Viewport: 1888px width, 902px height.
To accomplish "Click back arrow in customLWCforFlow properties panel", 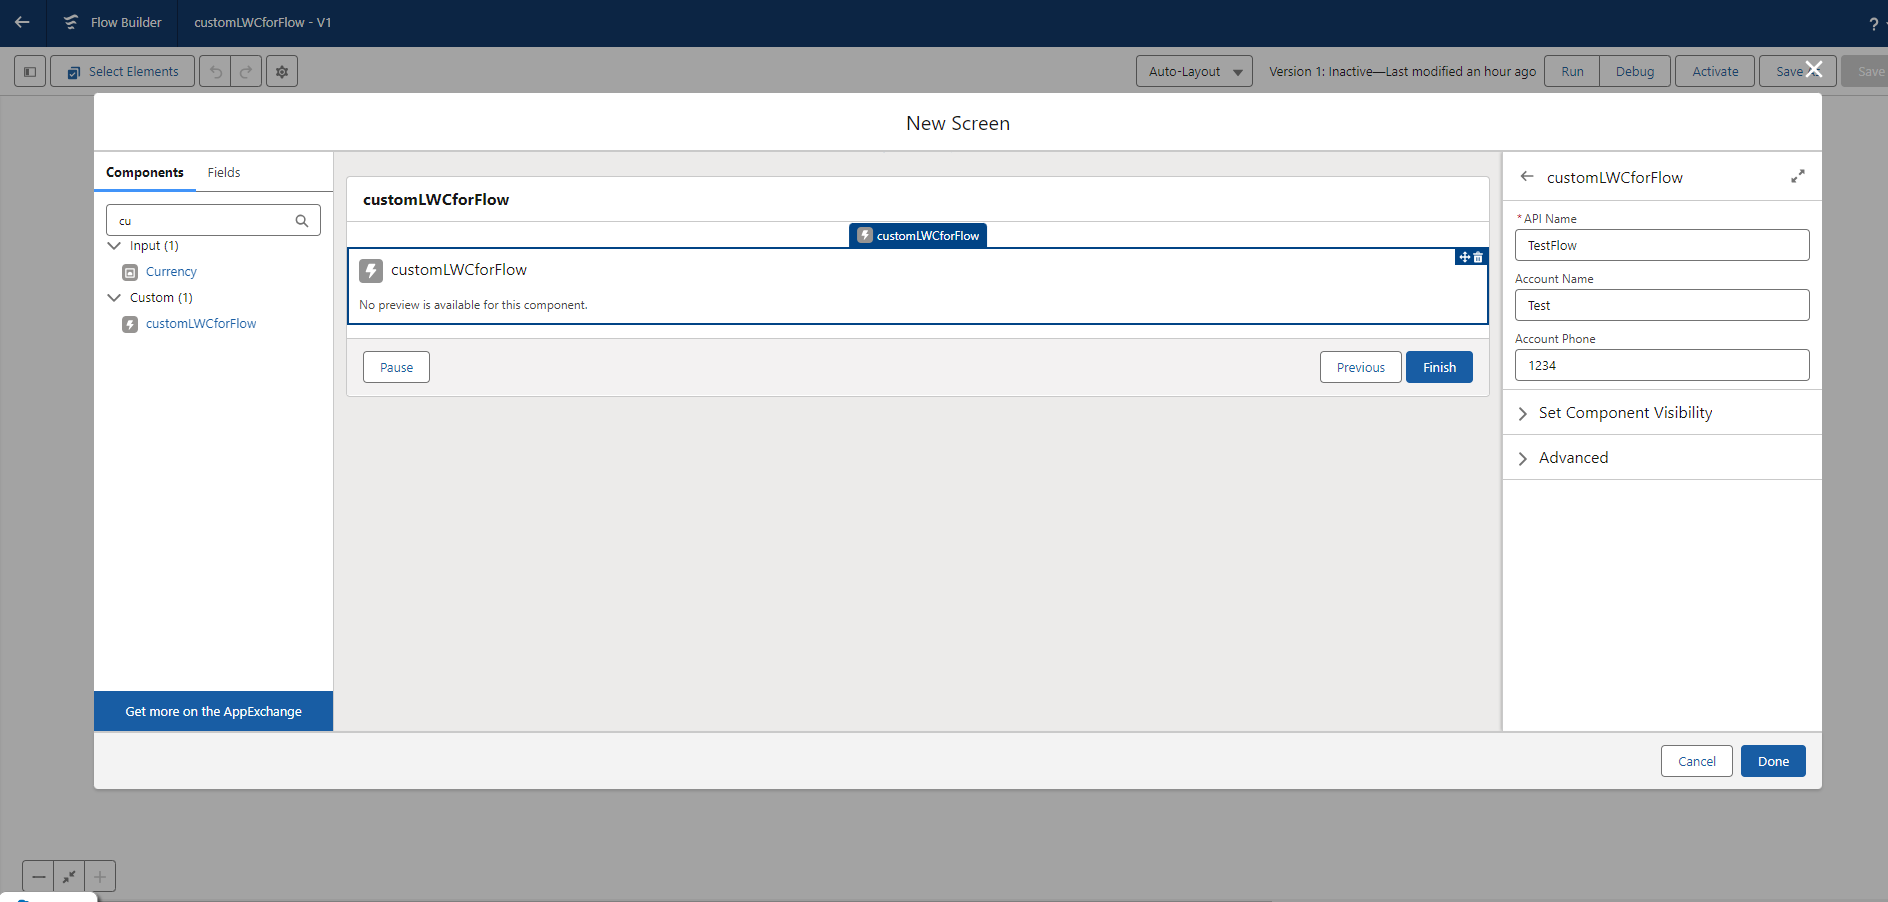I will [x=1527, y=176].
